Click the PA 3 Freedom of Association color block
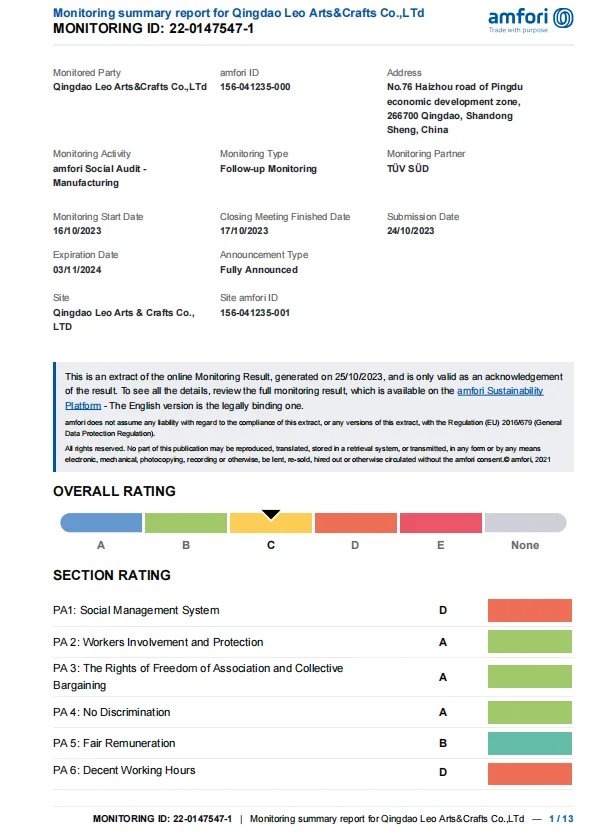The image size is (607, 836). [x=530, y=676]
